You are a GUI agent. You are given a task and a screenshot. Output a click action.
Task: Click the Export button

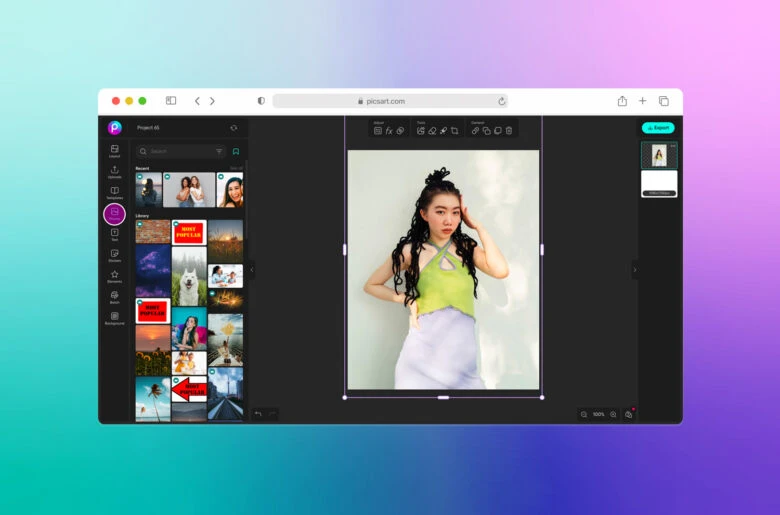pyautogui.click(x=658, y=128)
